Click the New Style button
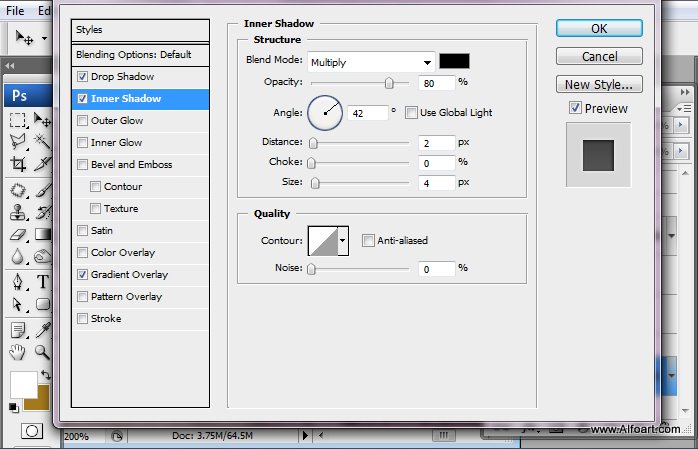698x449 pixels. point(599,84)
